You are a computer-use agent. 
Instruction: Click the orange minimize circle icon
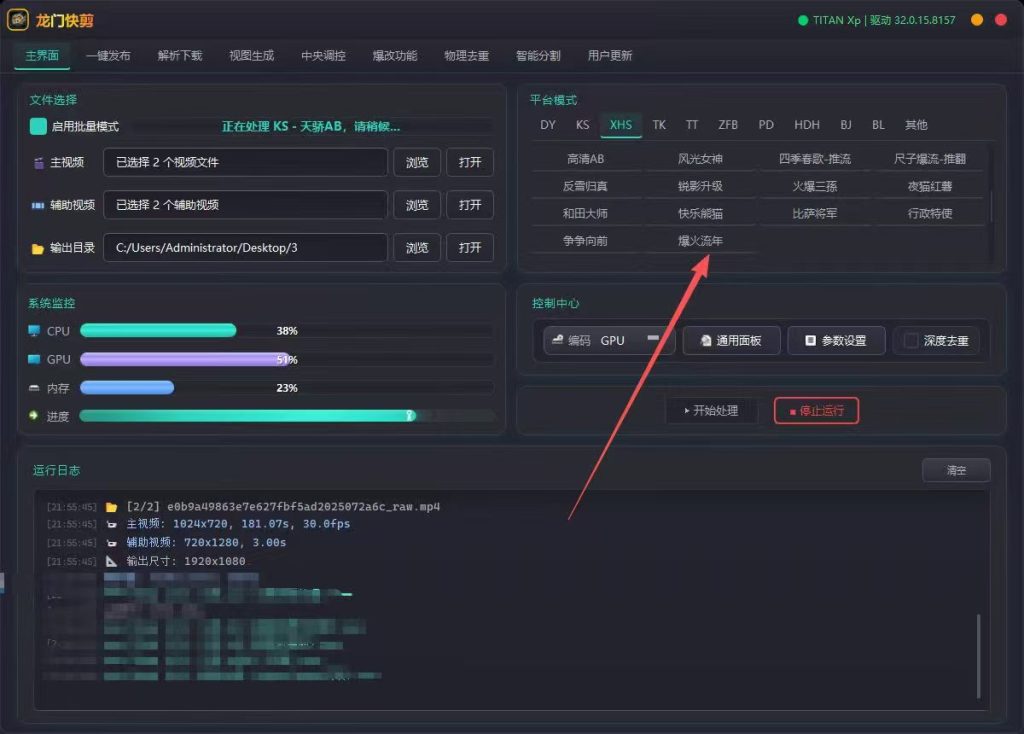(x=977, y=20)
